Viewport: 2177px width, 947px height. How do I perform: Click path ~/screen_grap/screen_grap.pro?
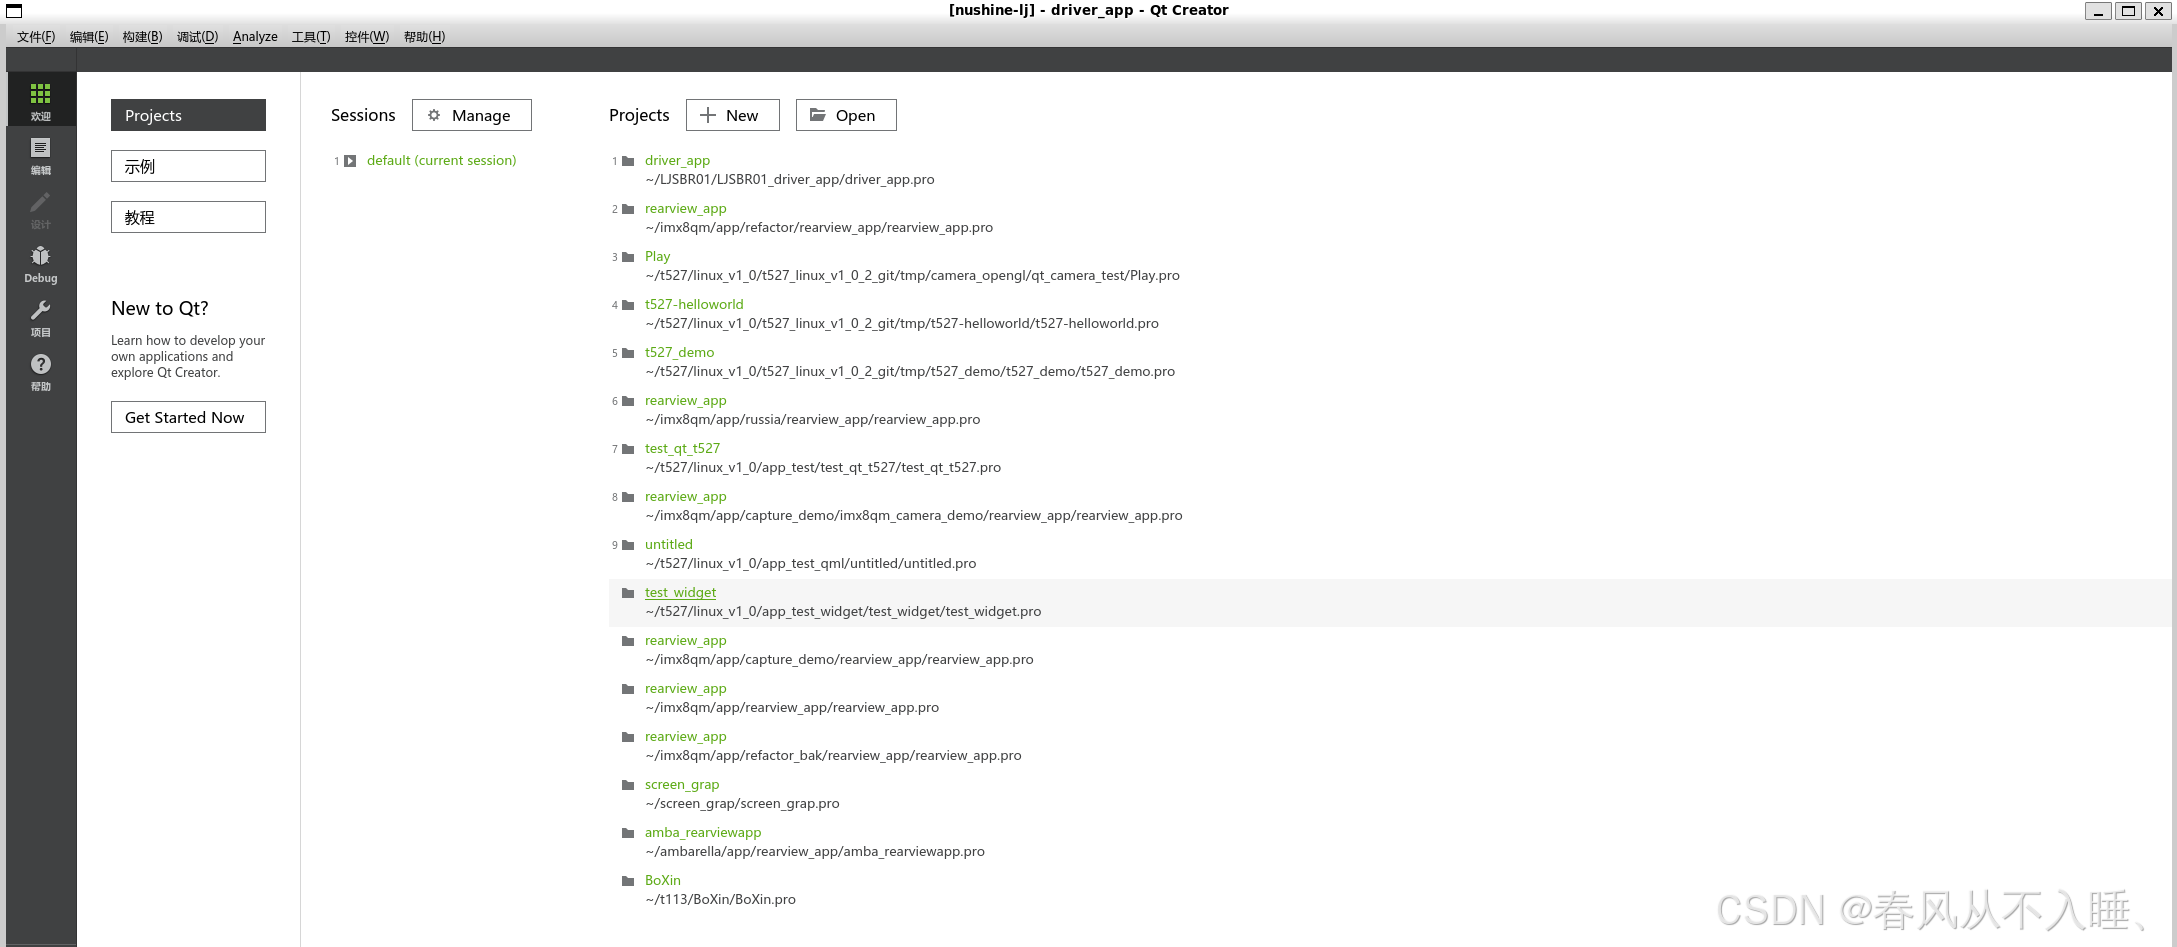click(742, 804)
